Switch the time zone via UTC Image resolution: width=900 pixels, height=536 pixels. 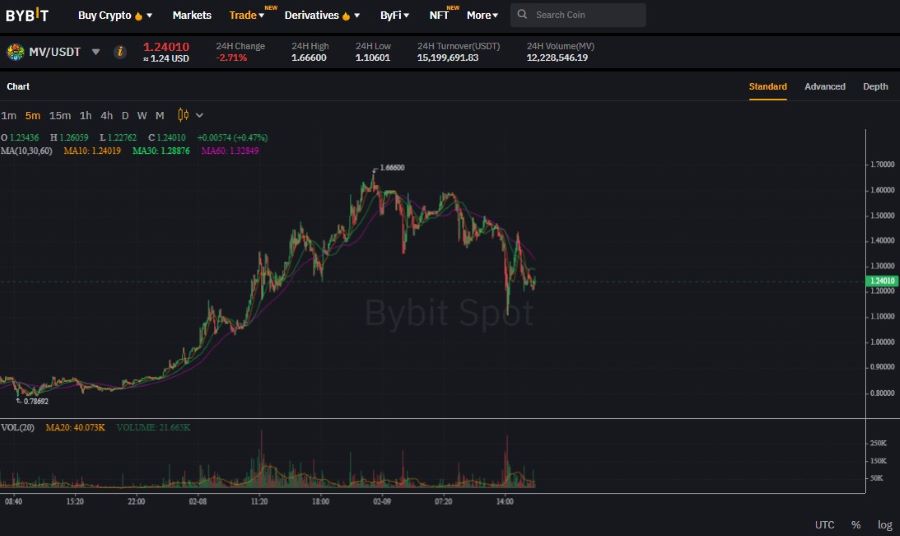point(824,525)
